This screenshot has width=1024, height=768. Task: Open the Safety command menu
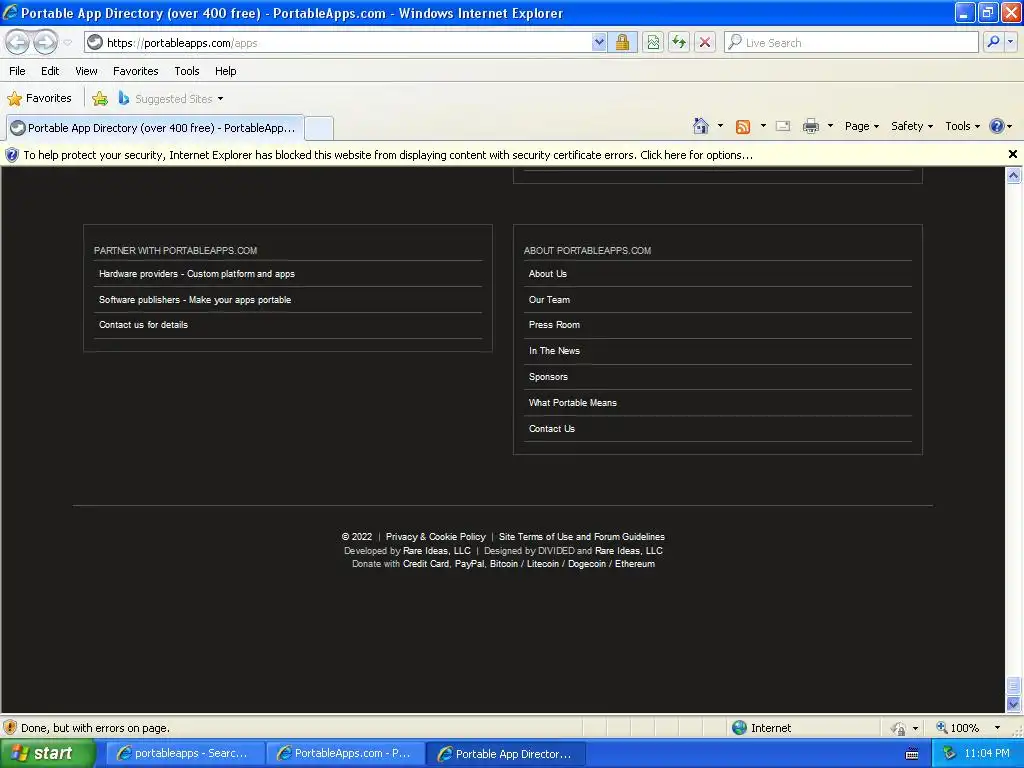912,126
